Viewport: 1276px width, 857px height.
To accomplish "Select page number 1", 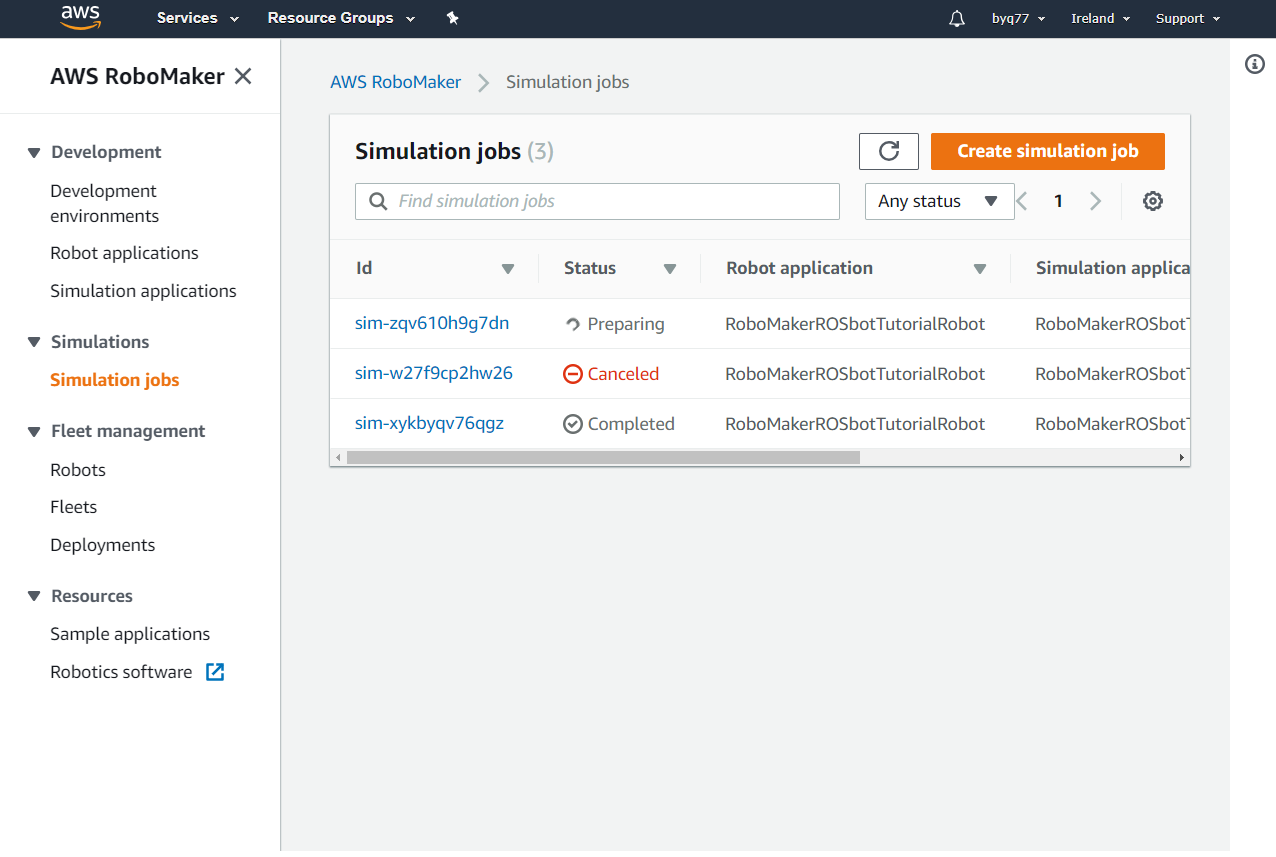I will tap(1058, 201).
